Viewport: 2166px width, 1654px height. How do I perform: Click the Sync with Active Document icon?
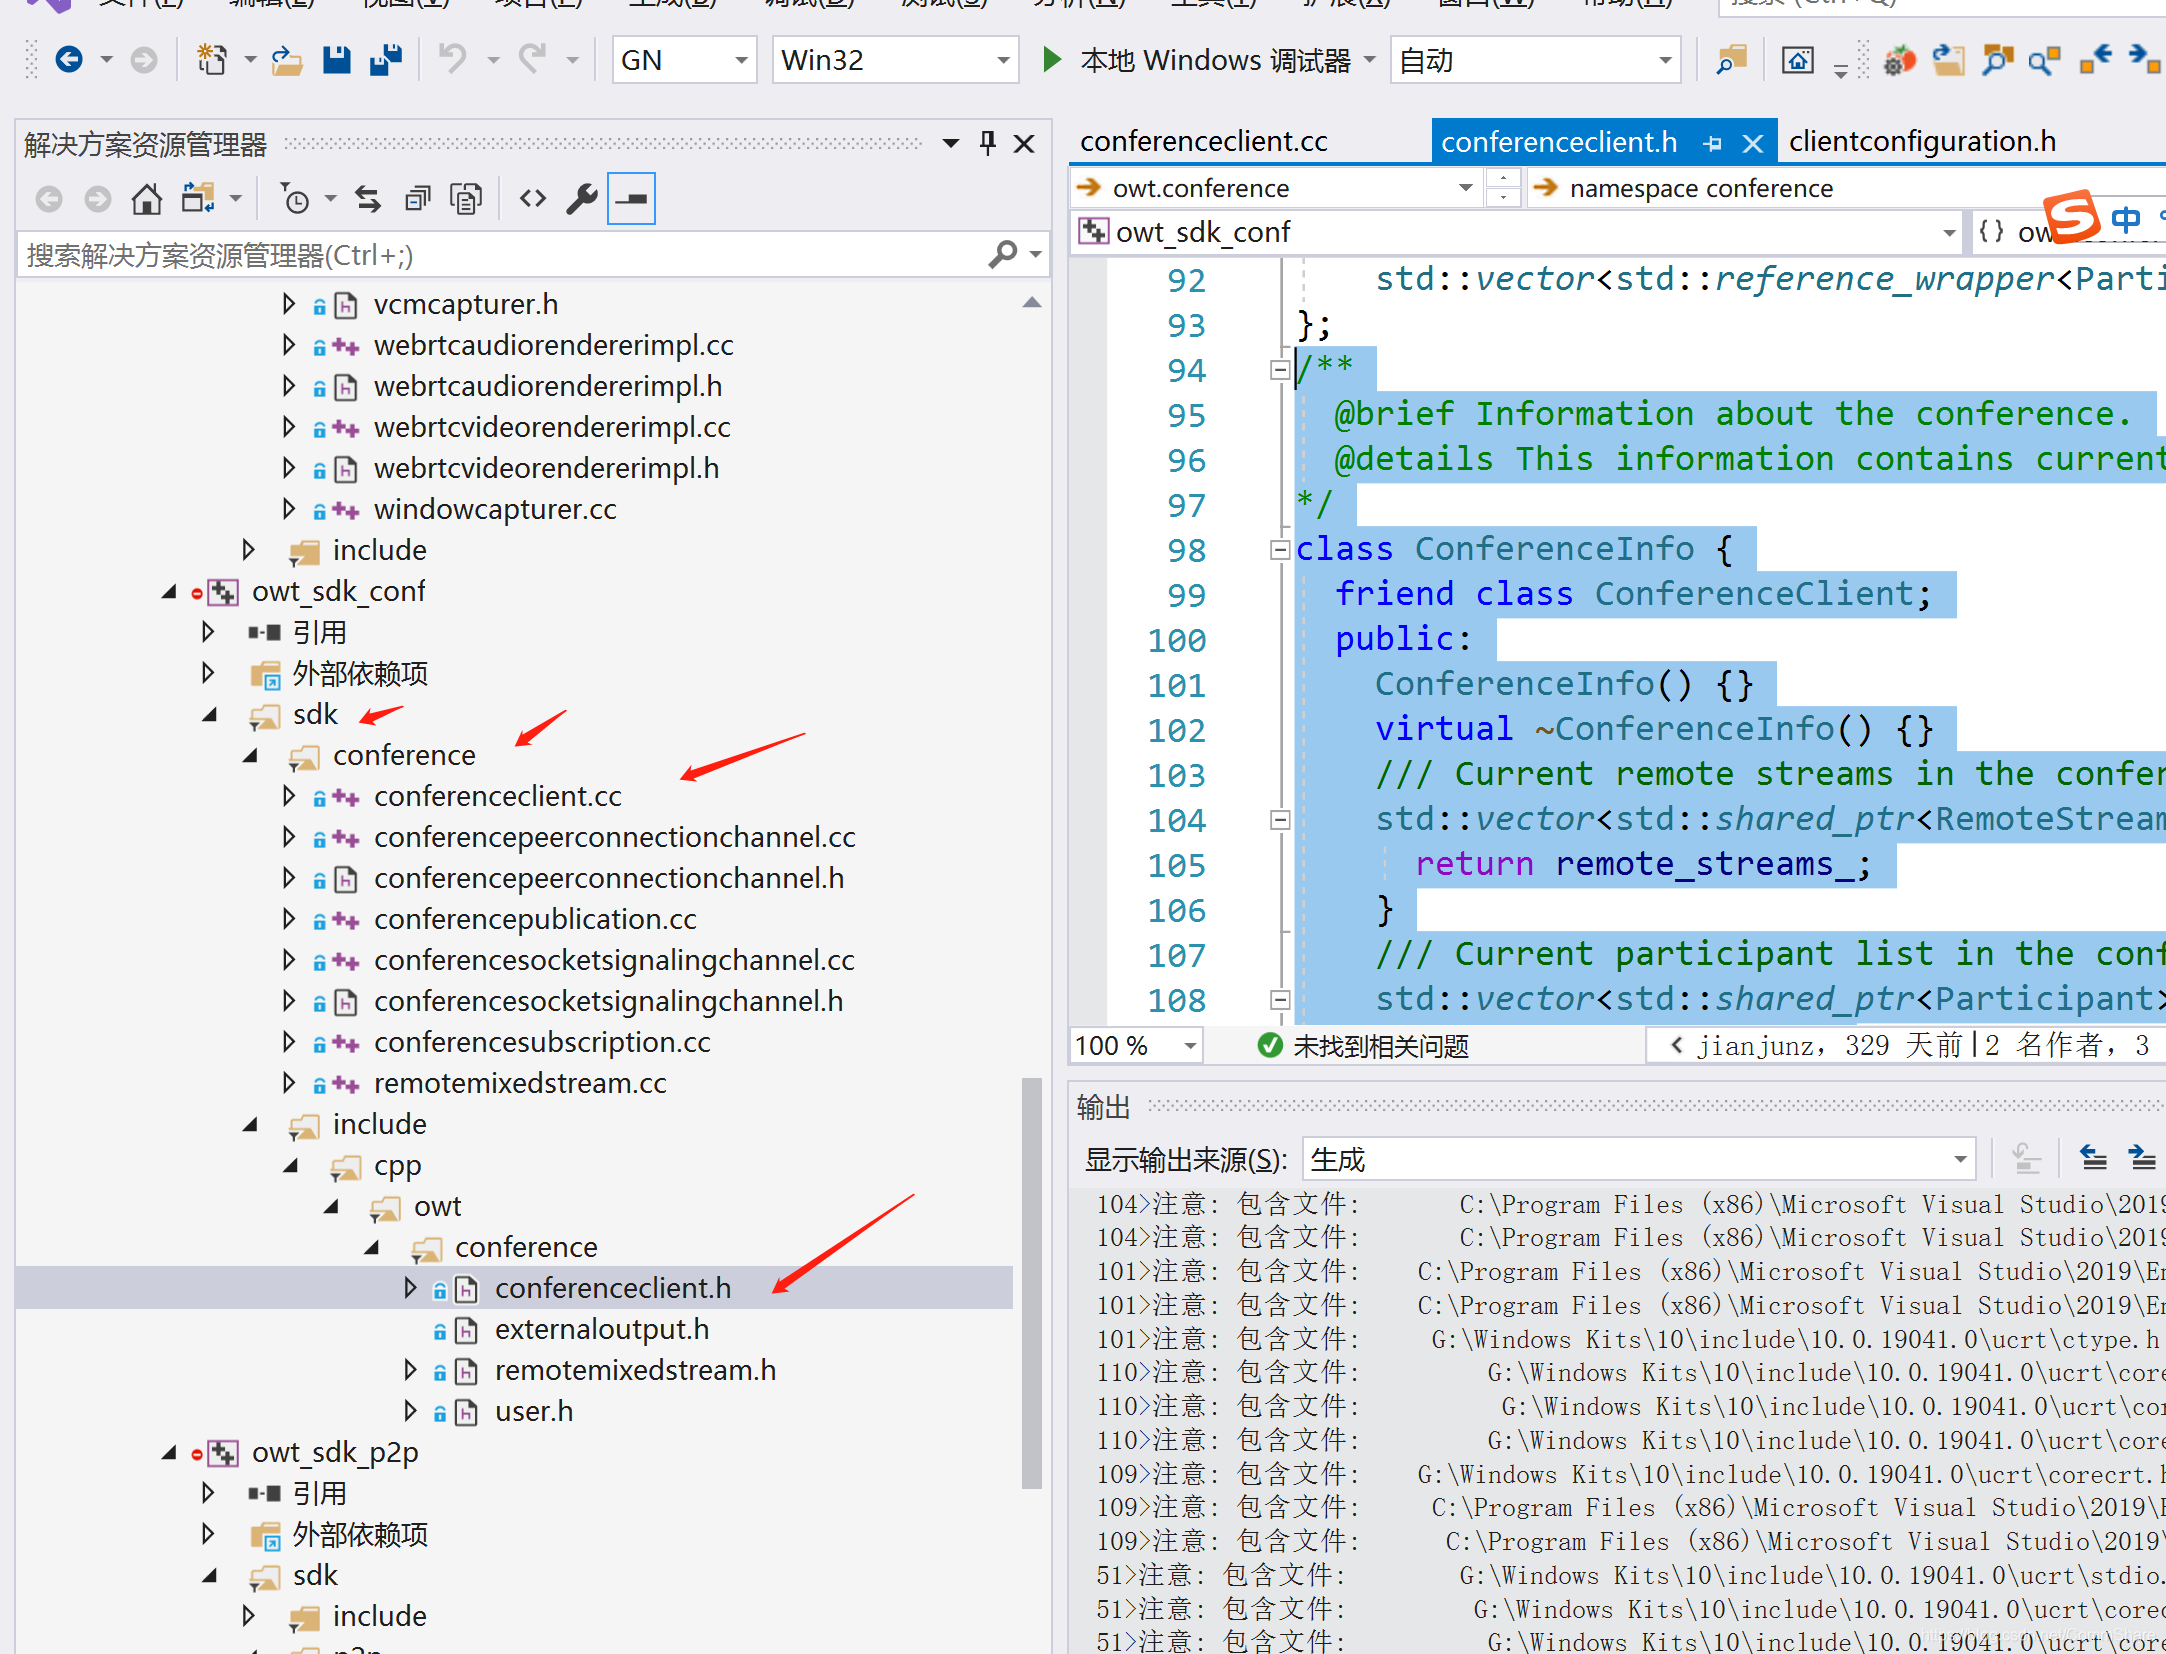(x=368, y=199)
